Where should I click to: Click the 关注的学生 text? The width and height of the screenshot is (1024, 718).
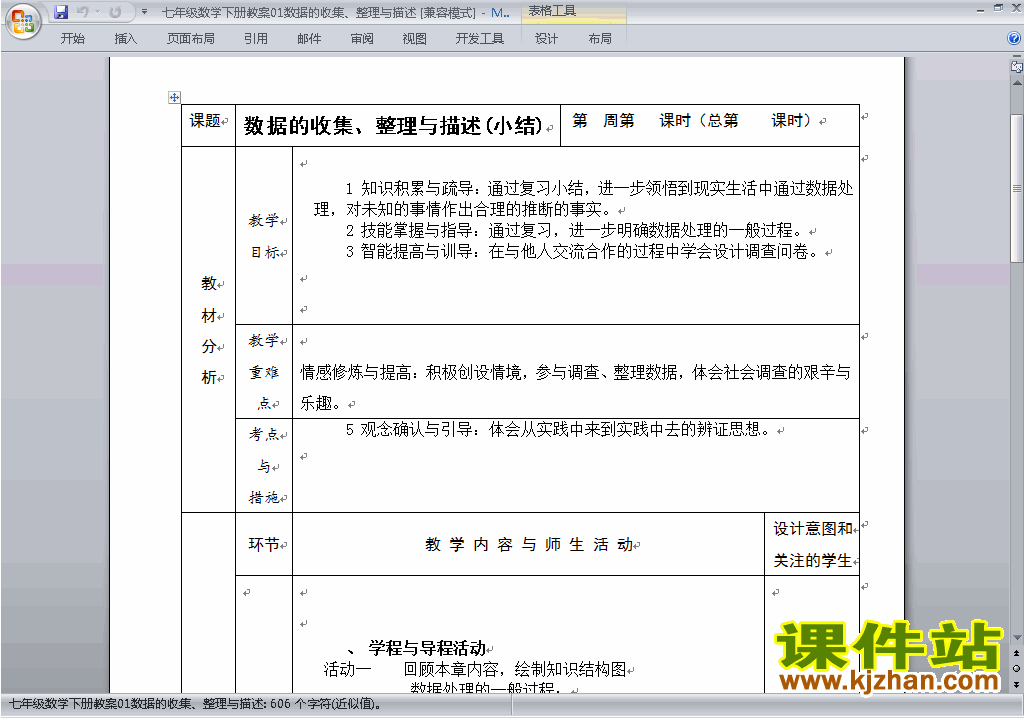click(812, 561)
